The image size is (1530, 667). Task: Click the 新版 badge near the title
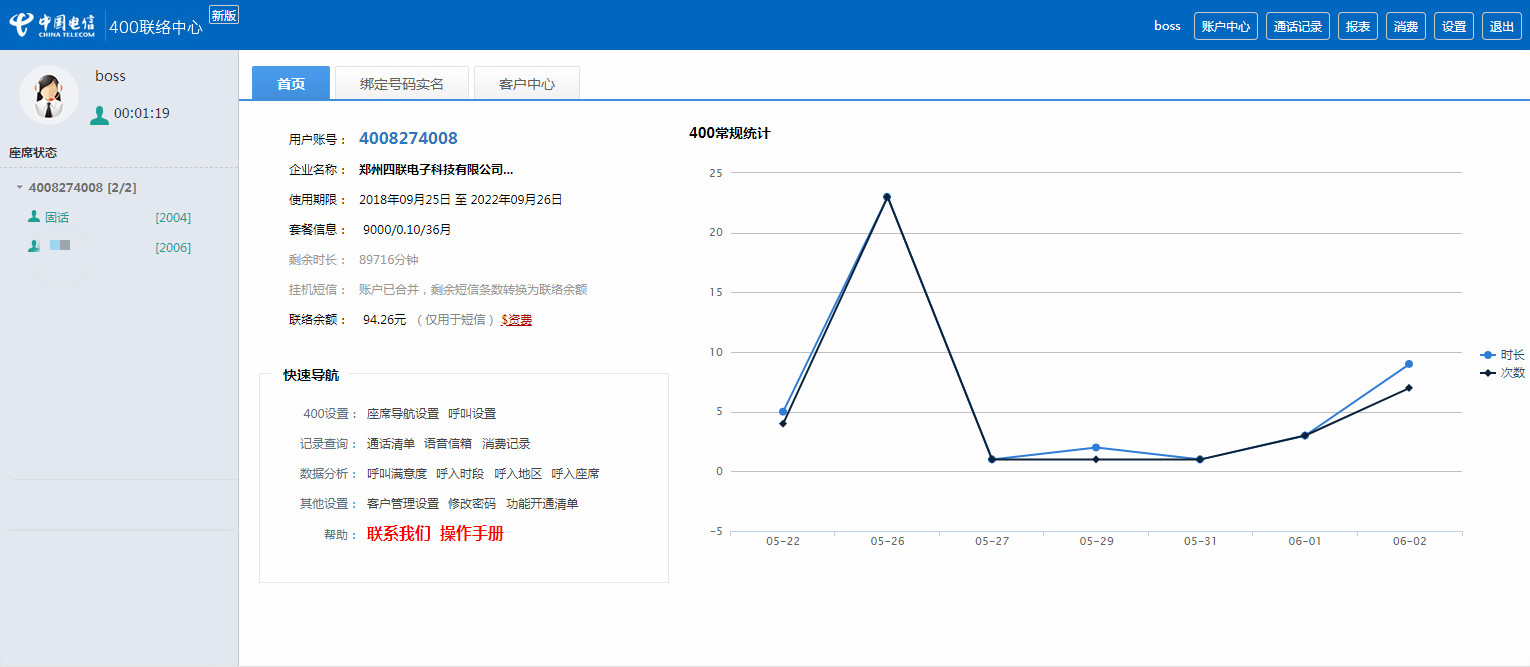point(224,14)
